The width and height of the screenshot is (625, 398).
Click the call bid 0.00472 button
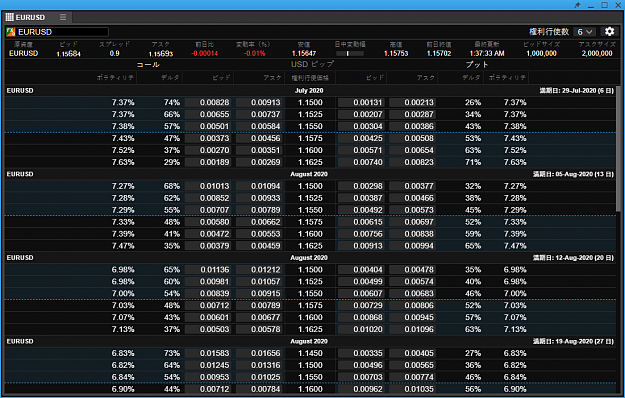208,234
